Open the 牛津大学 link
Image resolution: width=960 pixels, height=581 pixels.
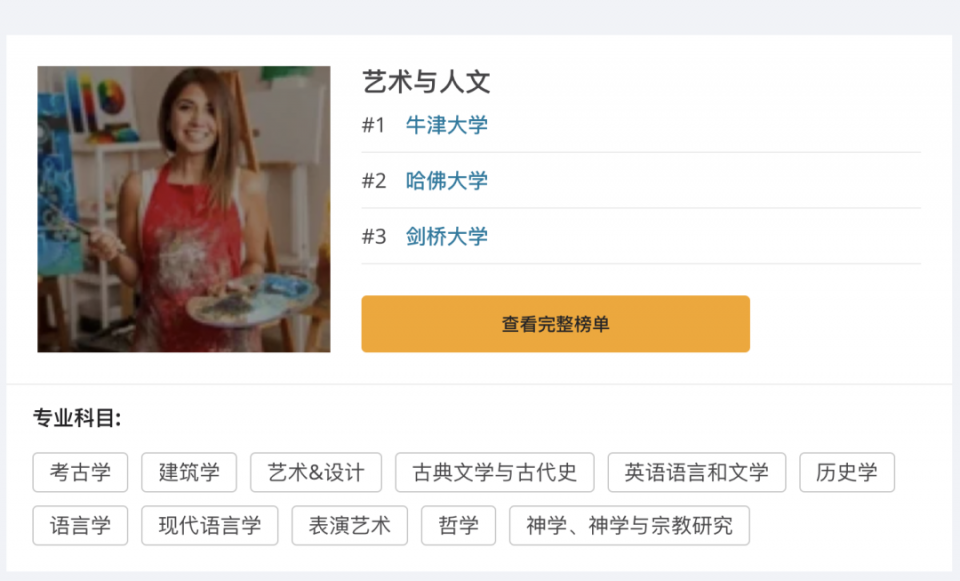446,125
